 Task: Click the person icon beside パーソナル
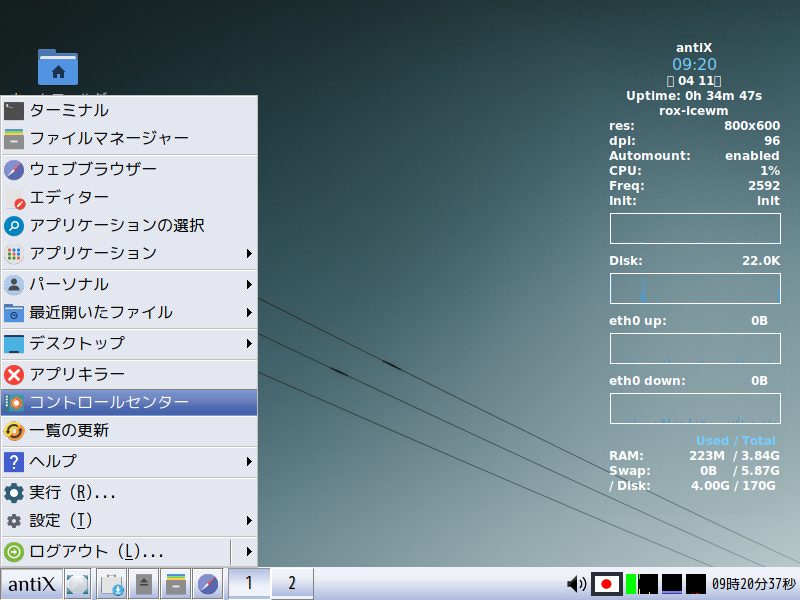(14, 285)
